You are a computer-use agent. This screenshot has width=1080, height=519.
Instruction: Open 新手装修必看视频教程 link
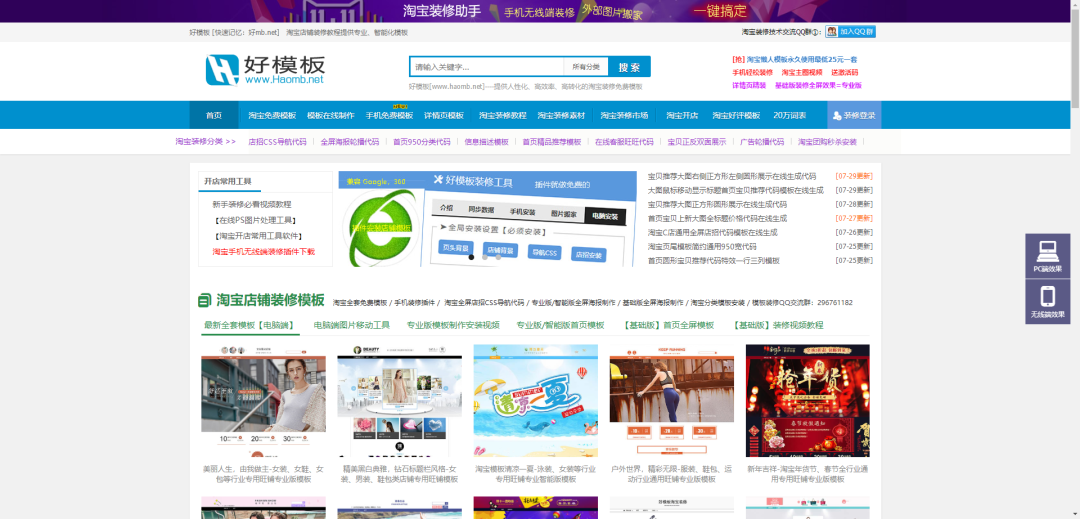tap(251, 204)
